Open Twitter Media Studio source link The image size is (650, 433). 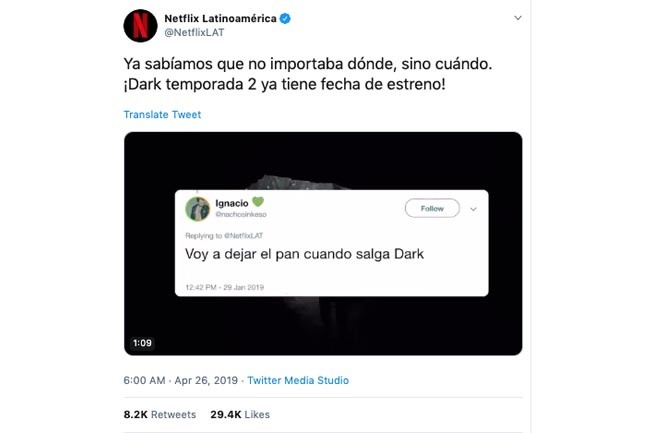tap(298, 380)
